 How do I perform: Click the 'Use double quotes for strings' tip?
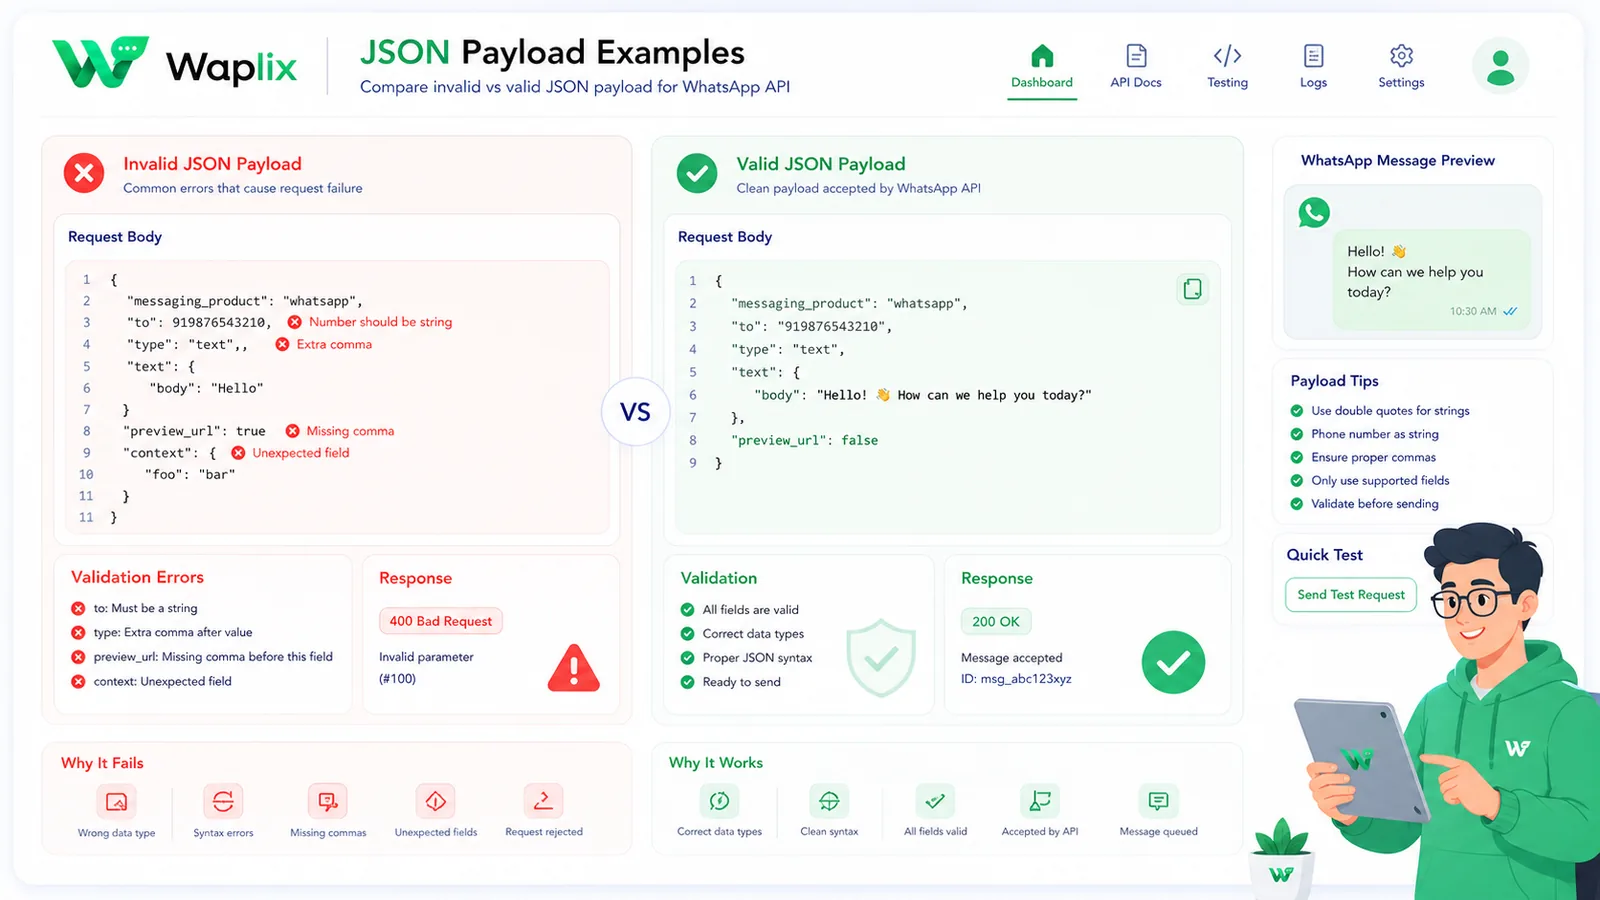(x=1380, y=411)
